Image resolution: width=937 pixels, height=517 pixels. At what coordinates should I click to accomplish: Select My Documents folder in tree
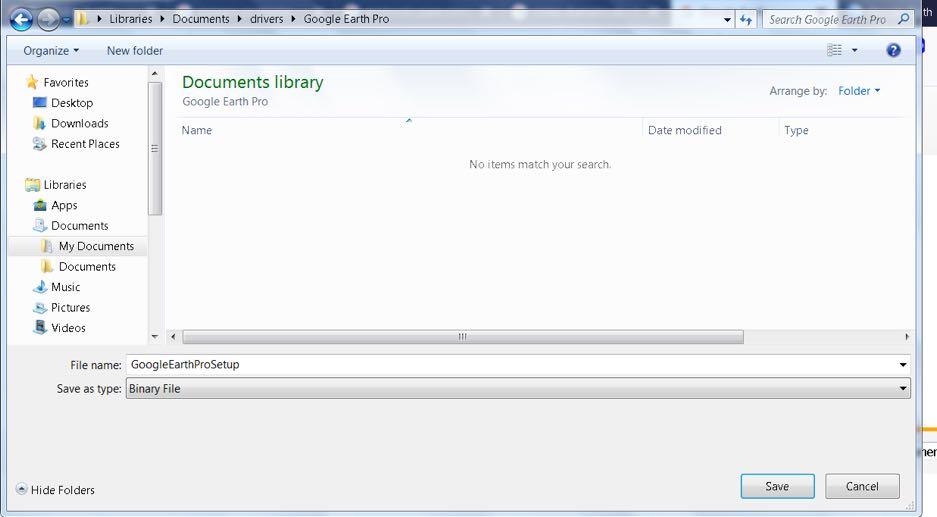coord(96,246)
